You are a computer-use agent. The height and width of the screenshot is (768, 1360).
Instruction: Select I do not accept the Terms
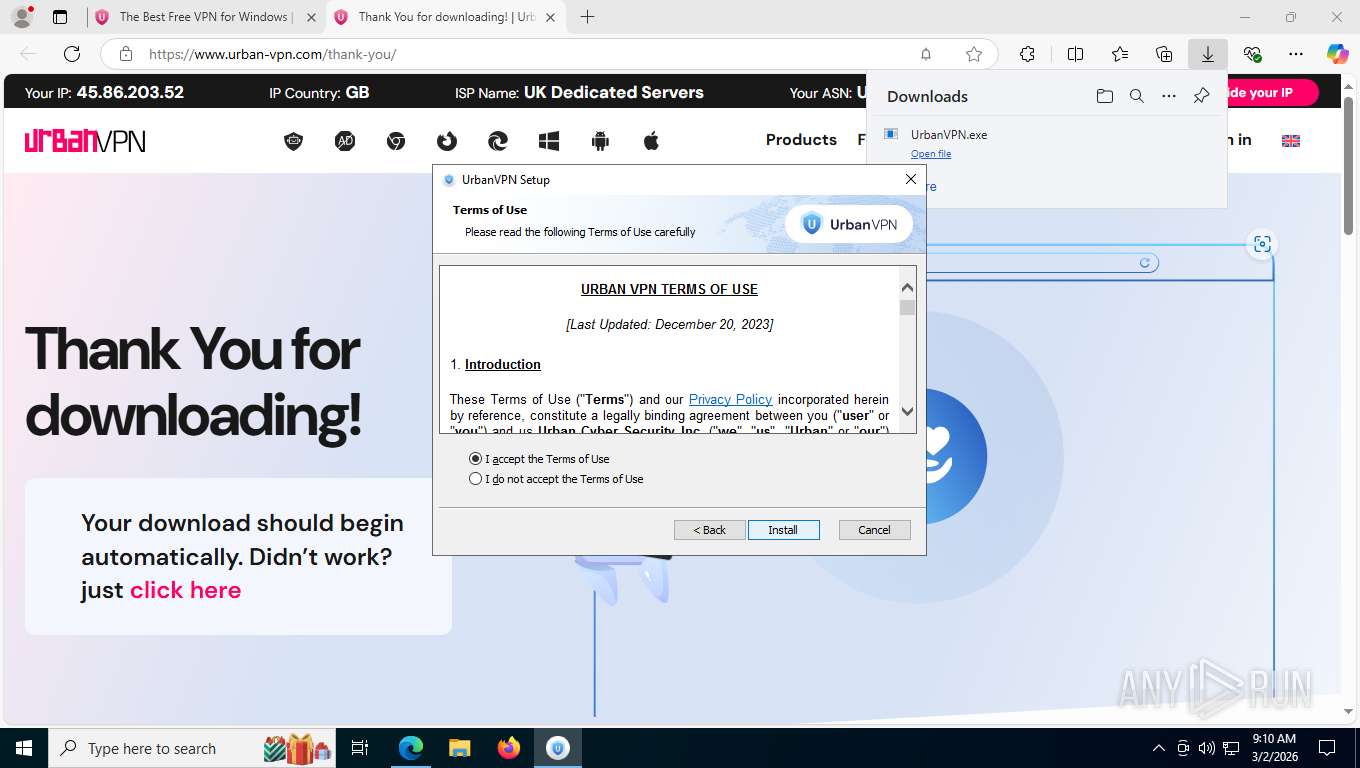[556, 479]
